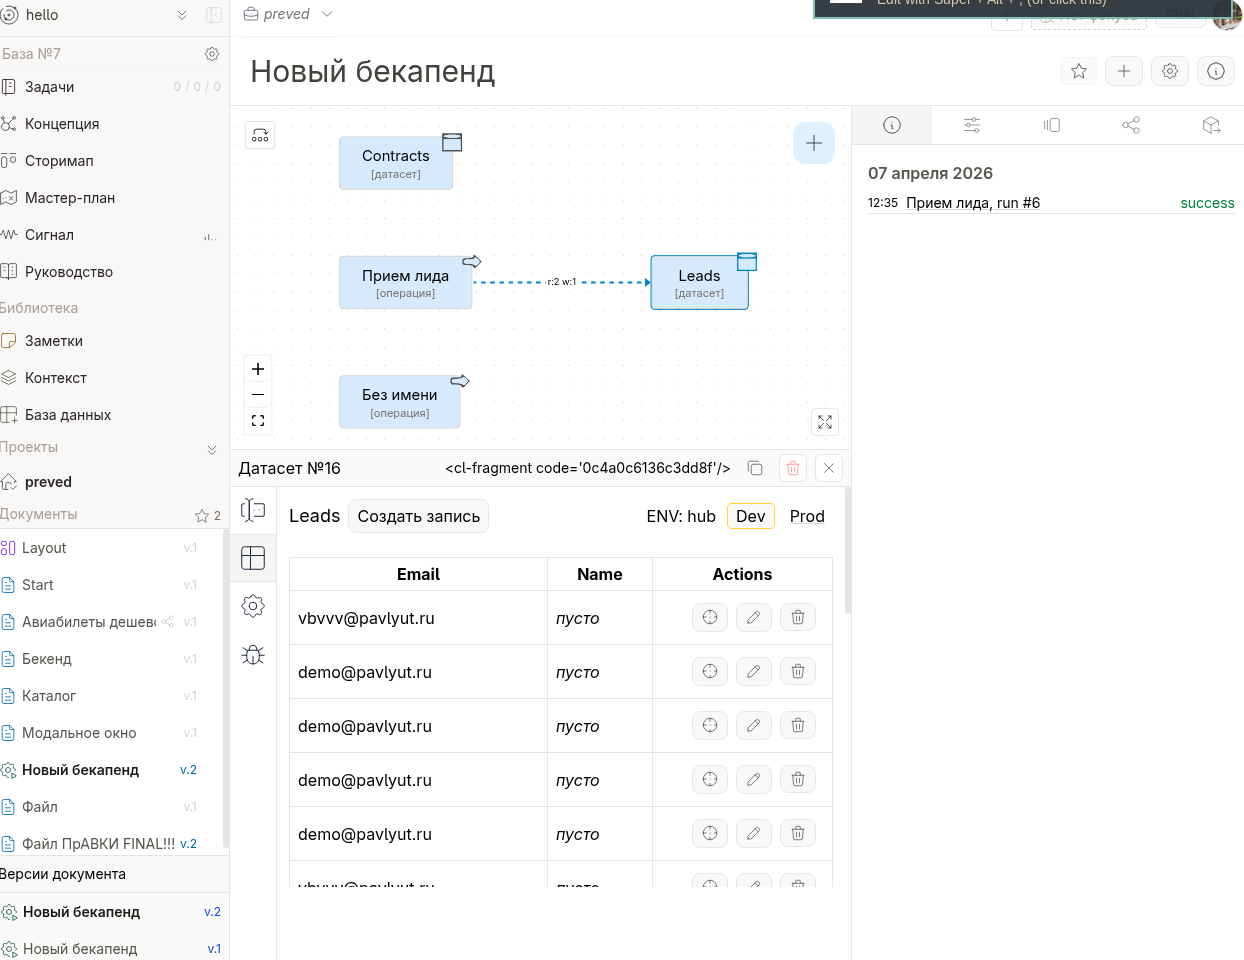Switch to the sliders settings tab
This screenshot has height=960, width=1244.
pos(971,125)
